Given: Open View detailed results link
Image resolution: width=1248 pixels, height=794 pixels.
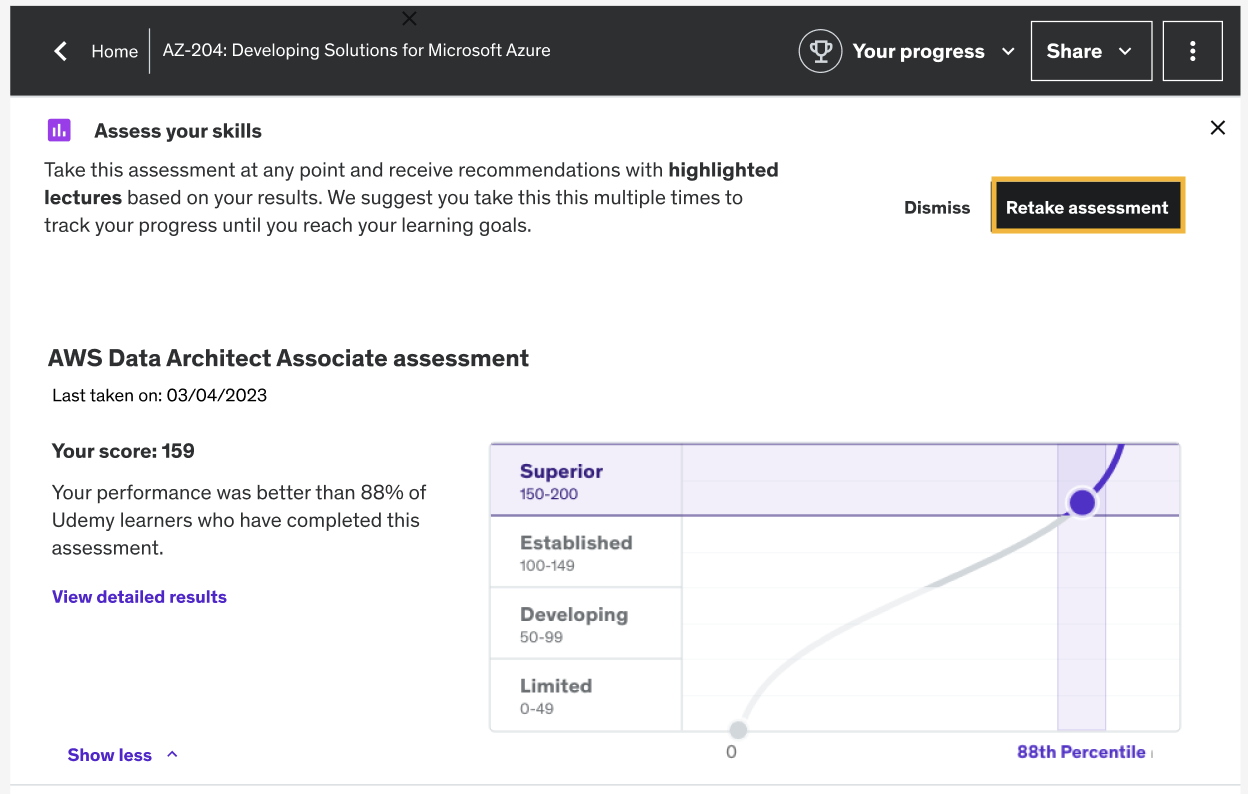Looking at the screenshot, I should (139, 597).
